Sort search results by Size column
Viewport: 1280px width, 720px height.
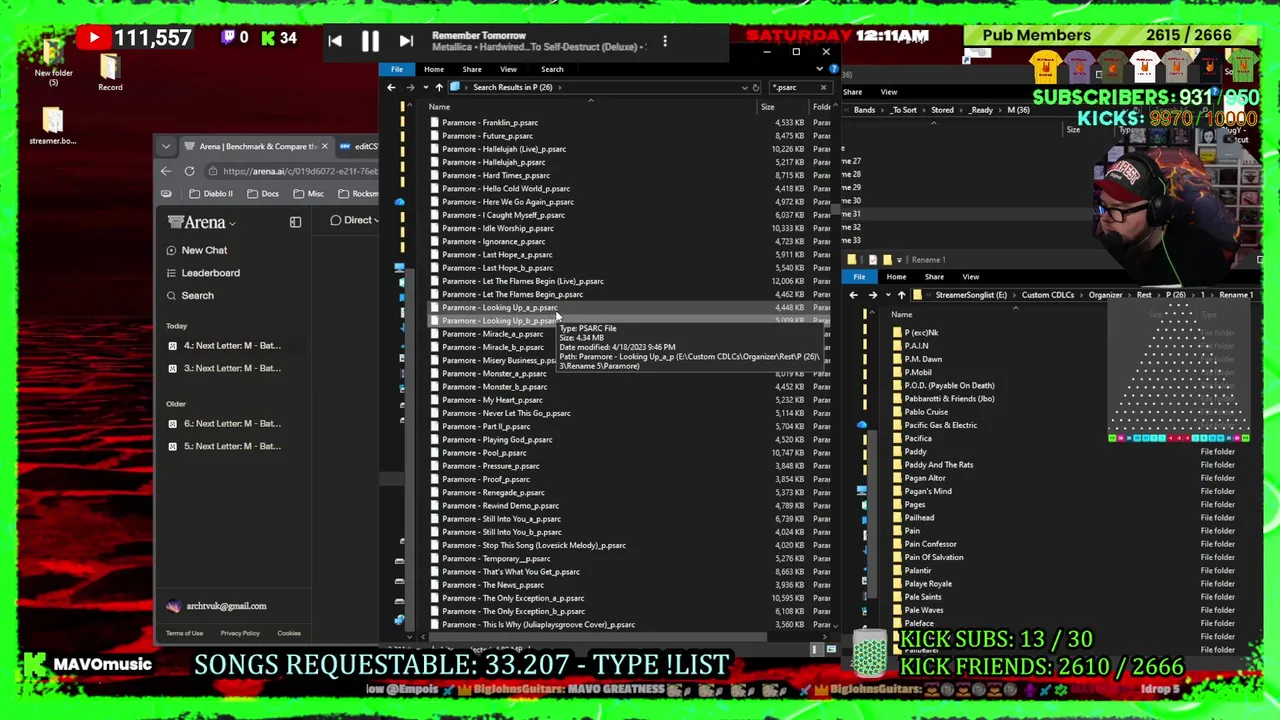pos(767,107)
